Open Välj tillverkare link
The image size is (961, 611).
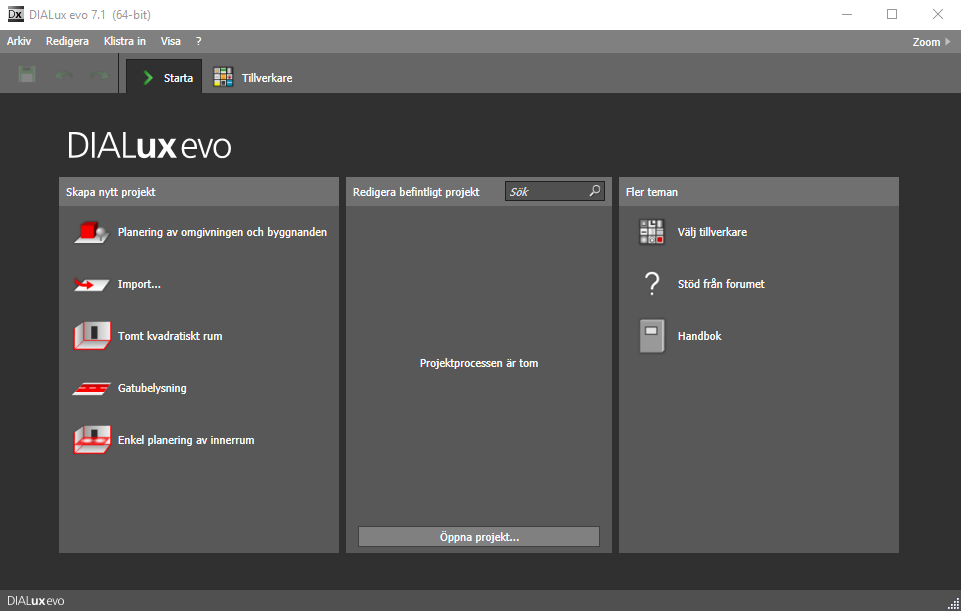click(712, 232)
